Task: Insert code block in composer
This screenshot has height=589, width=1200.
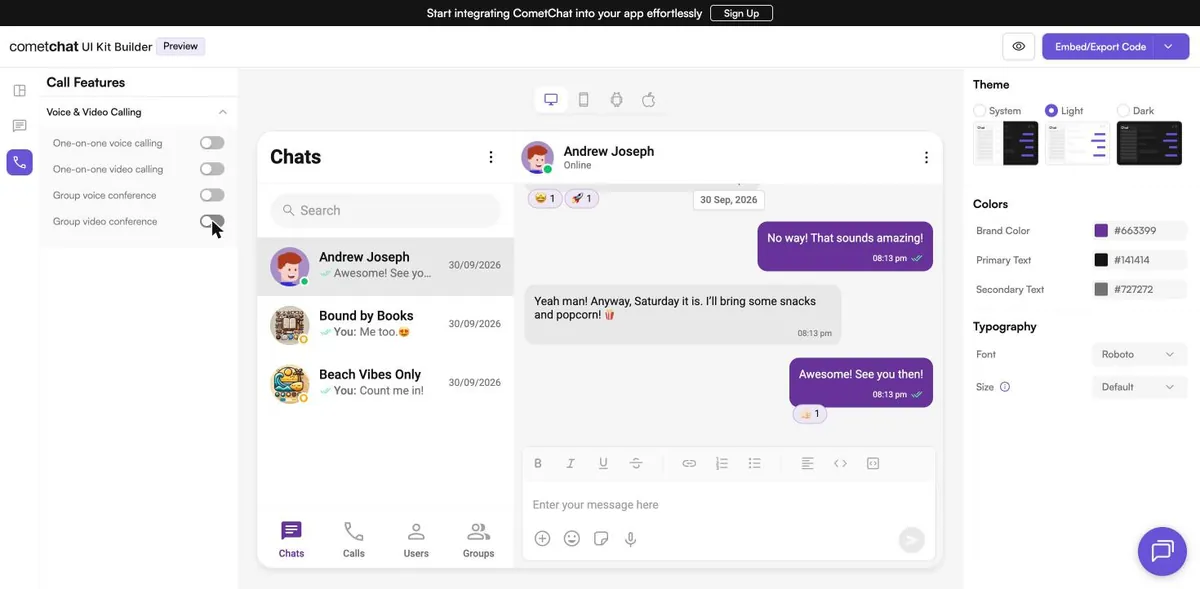Action: [873, 463]
